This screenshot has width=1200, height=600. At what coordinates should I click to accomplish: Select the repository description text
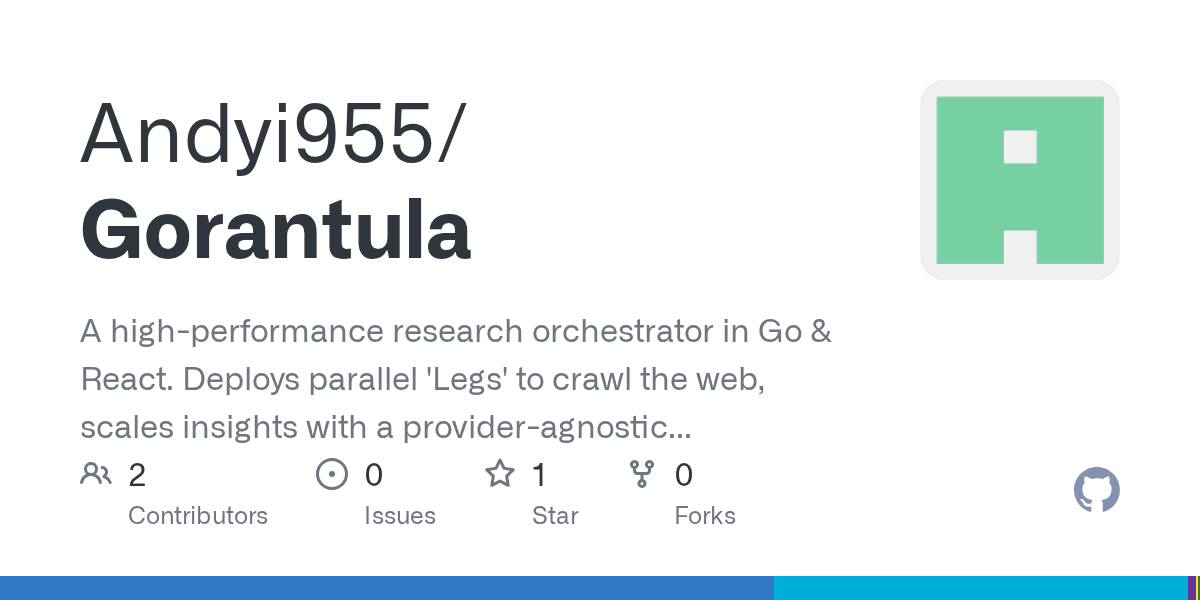(455, 380)
